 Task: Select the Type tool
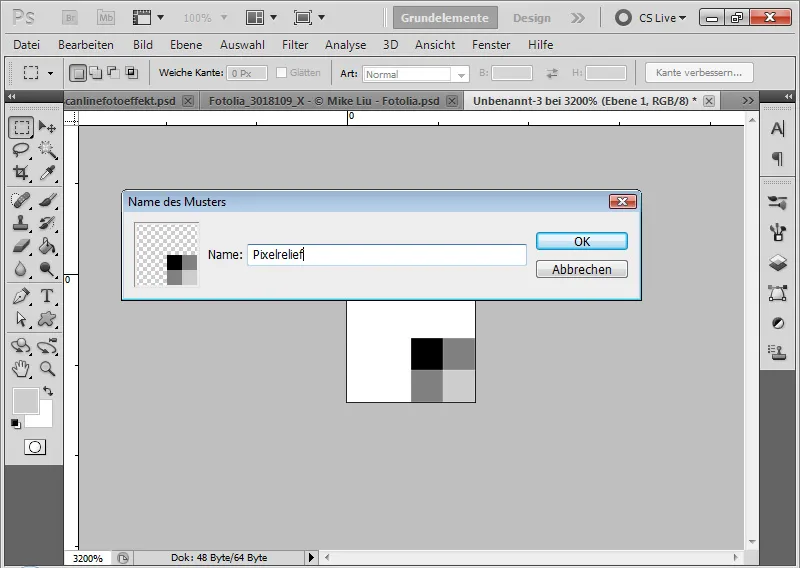coord(47,296)
